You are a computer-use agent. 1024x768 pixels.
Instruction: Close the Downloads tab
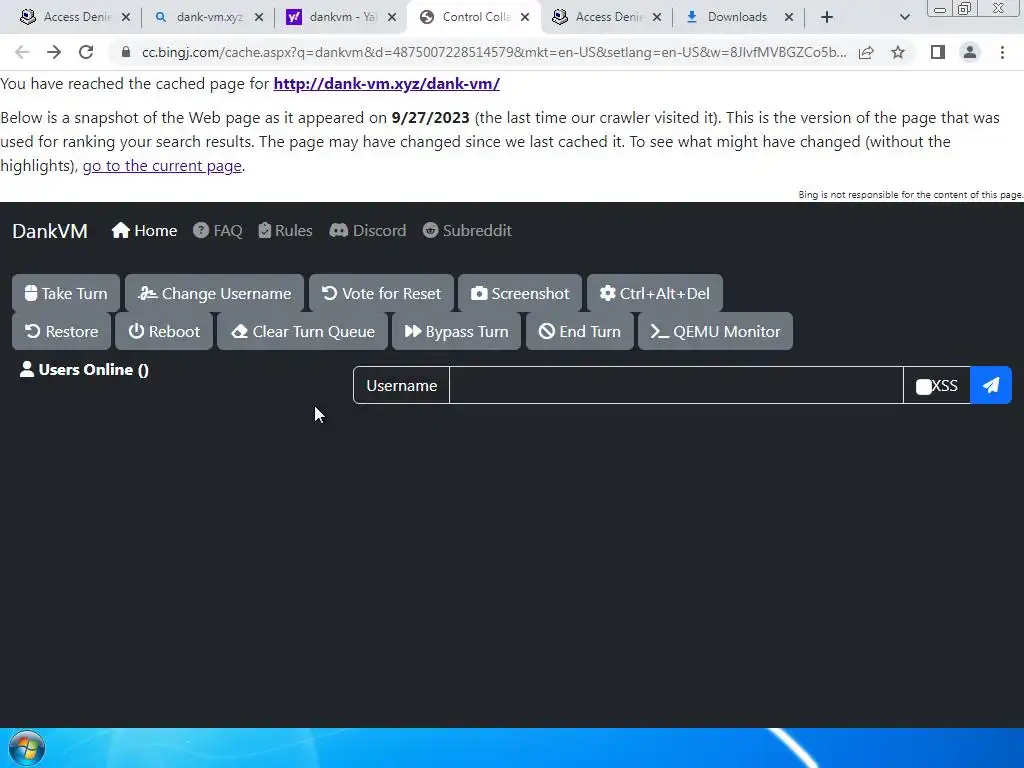point(789,18)
